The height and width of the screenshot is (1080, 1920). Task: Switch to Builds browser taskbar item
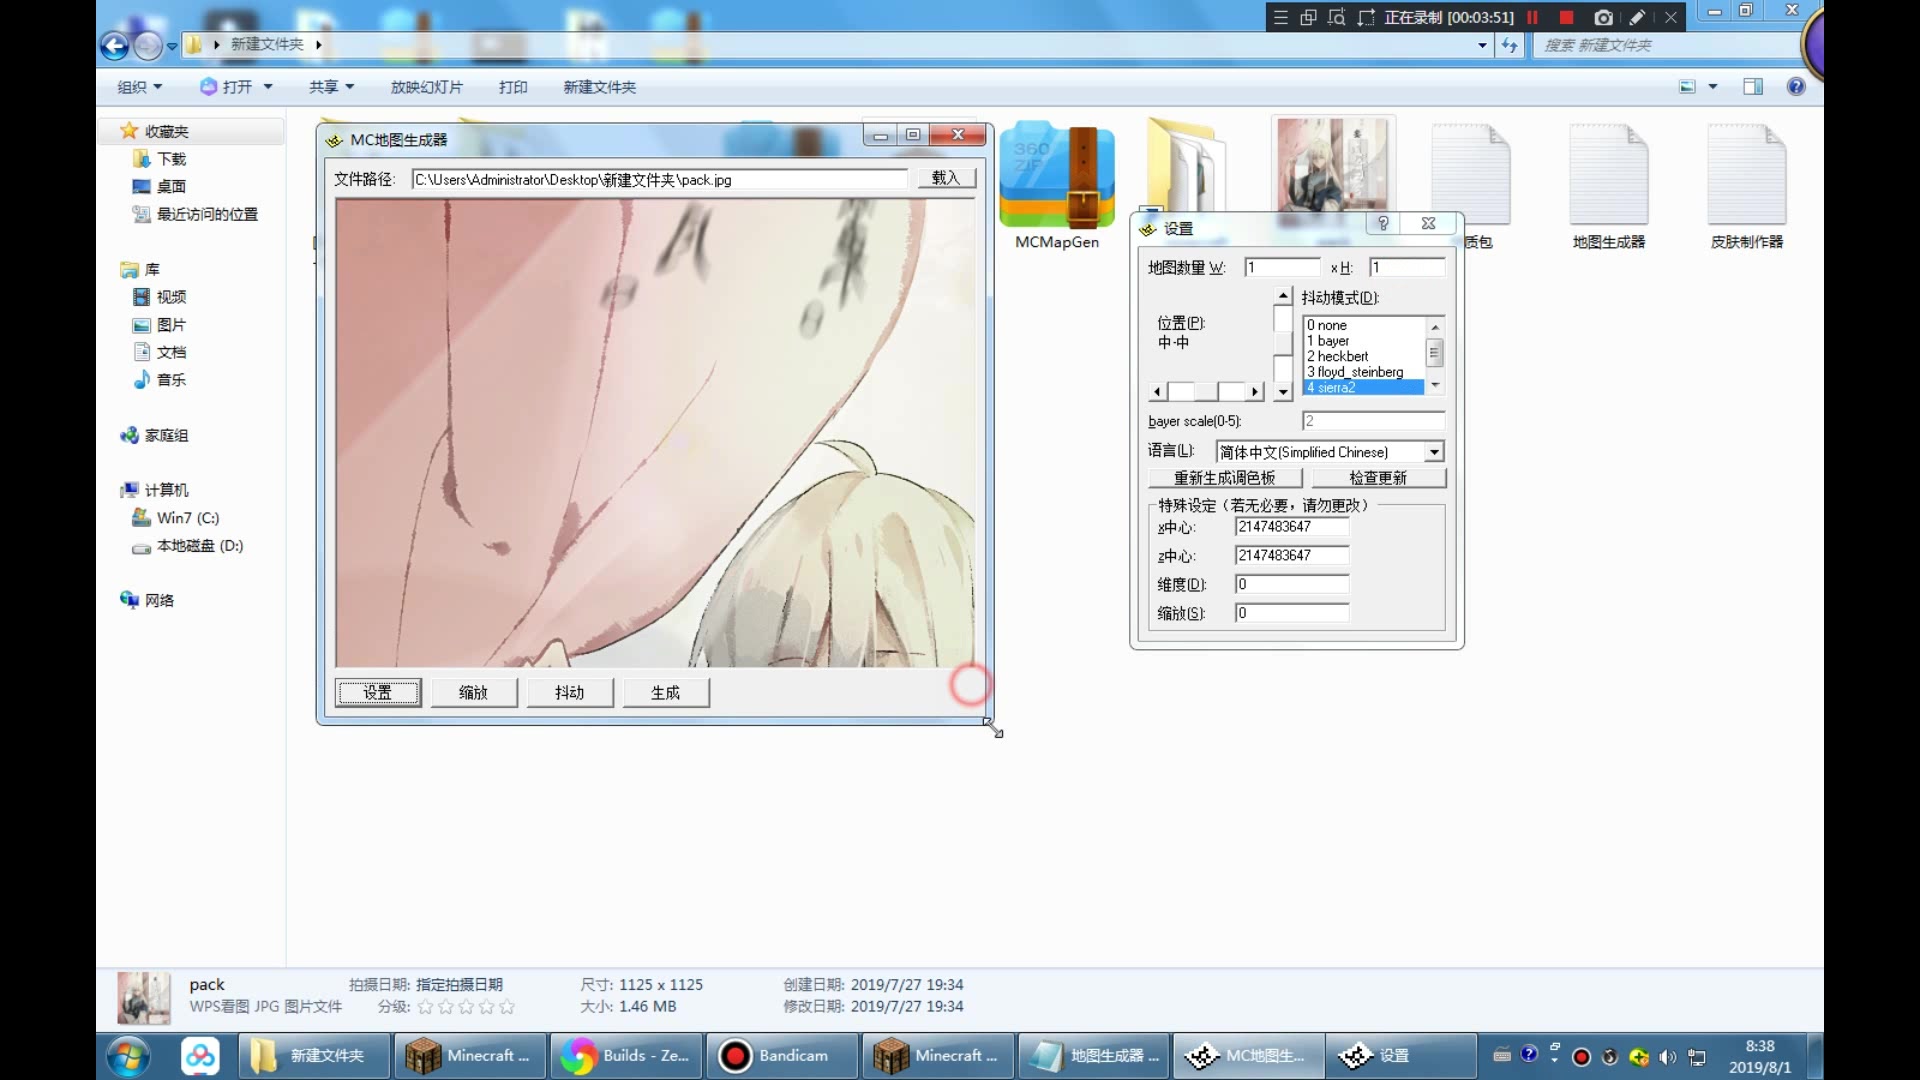(627, 1056)
